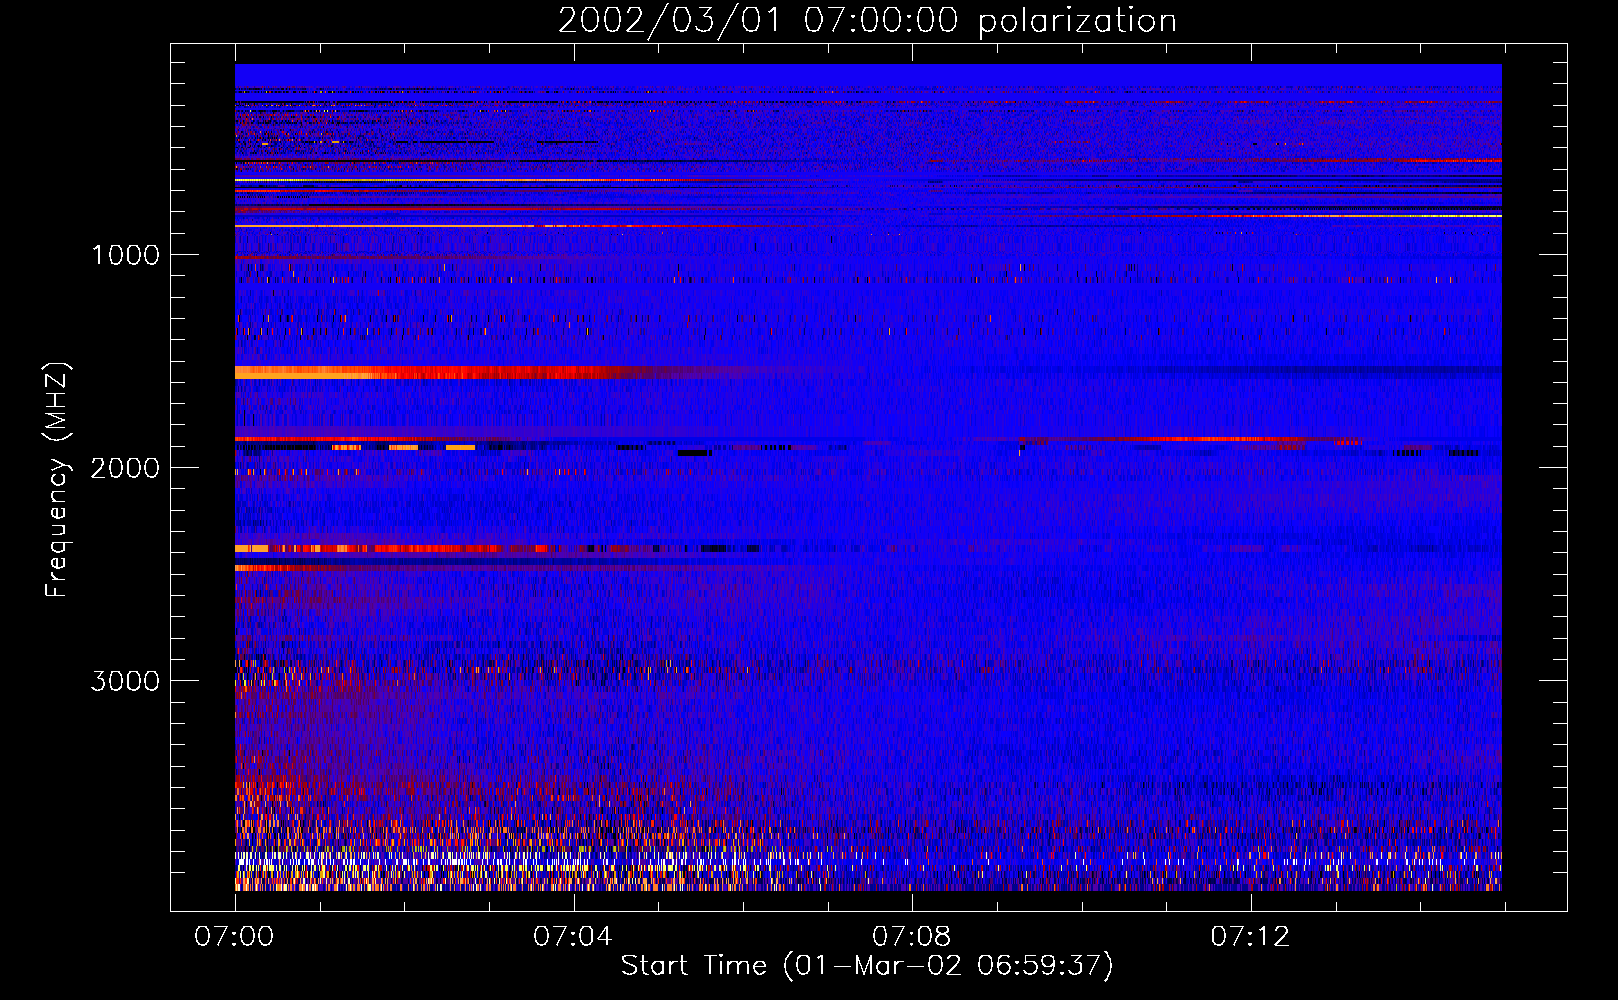
Task: Click the '07:12' time axis label
Action: 1250,937
